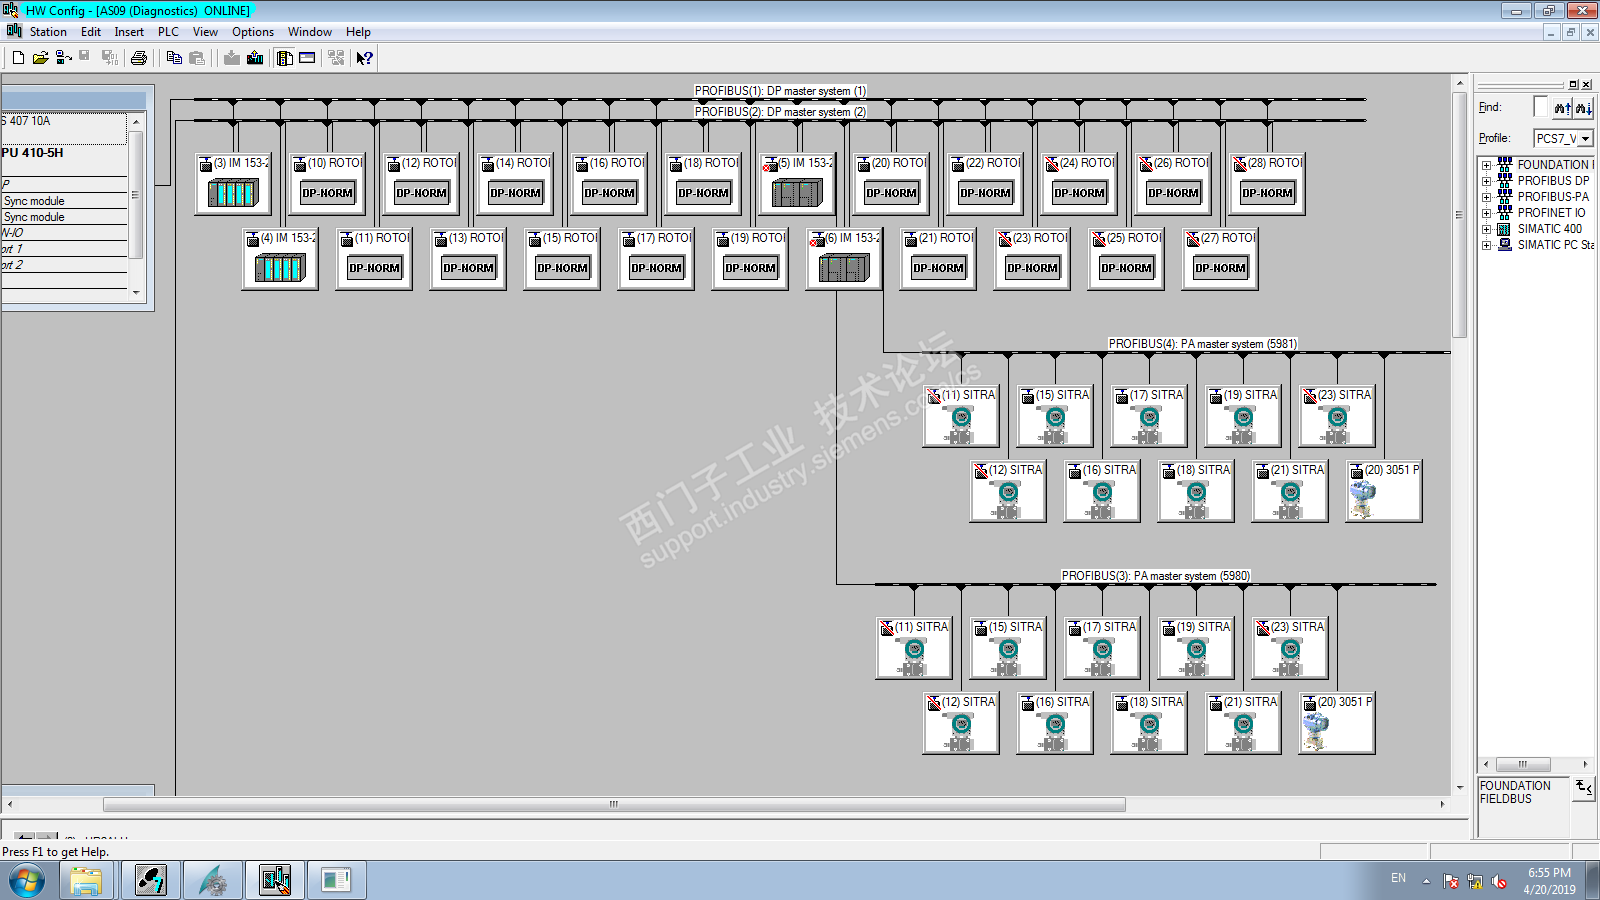Screen dimensions: 1600x900
Task: Open the Windows Start menu
Action: click(x=27, y=881)
